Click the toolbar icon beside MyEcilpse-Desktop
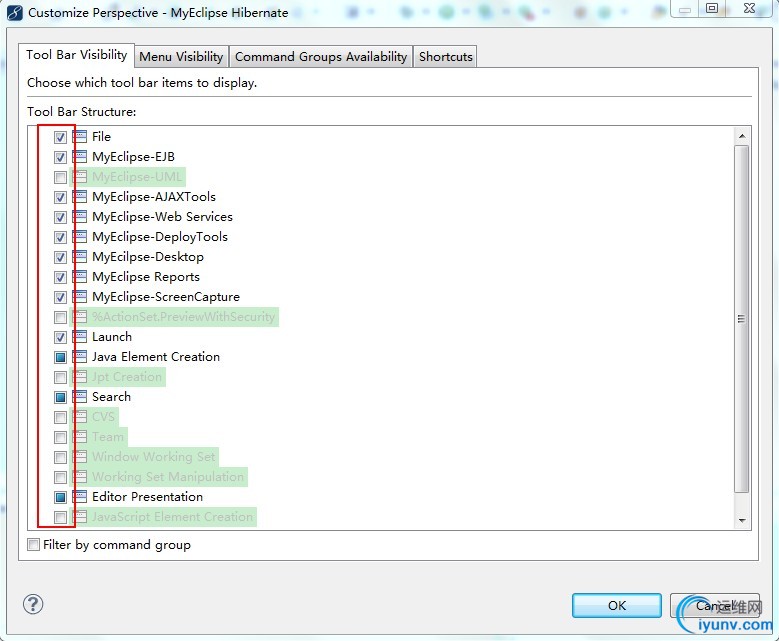The width and height of the screenshot is (779, 641). pos(79,257)
